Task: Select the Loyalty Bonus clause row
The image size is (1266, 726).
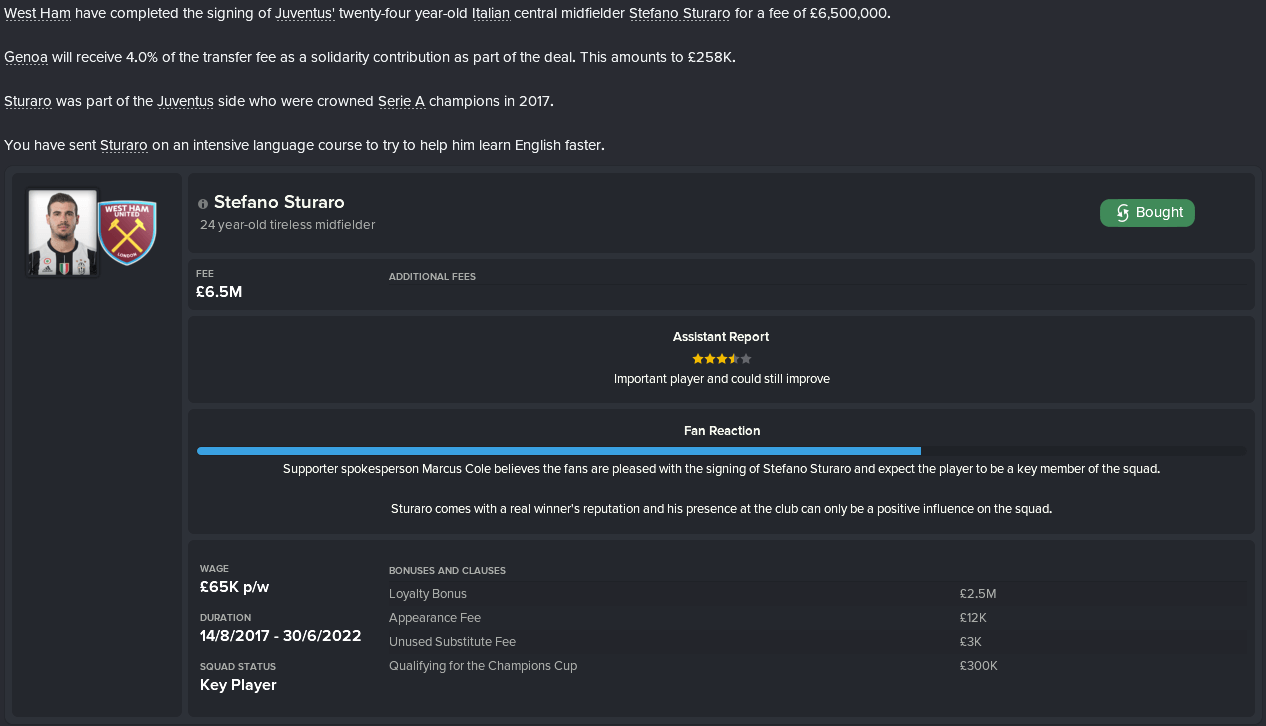Action: coord(717,594)
